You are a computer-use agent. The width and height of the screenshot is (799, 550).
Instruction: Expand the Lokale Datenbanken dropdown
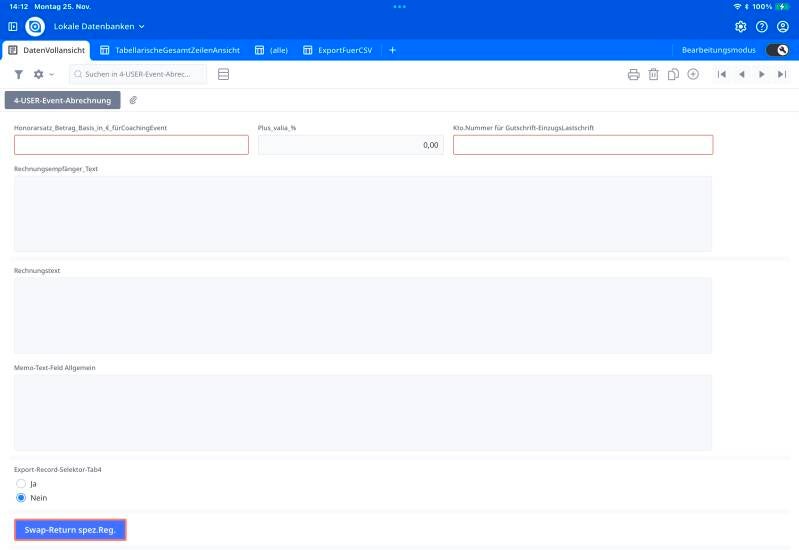click(99, 26)
